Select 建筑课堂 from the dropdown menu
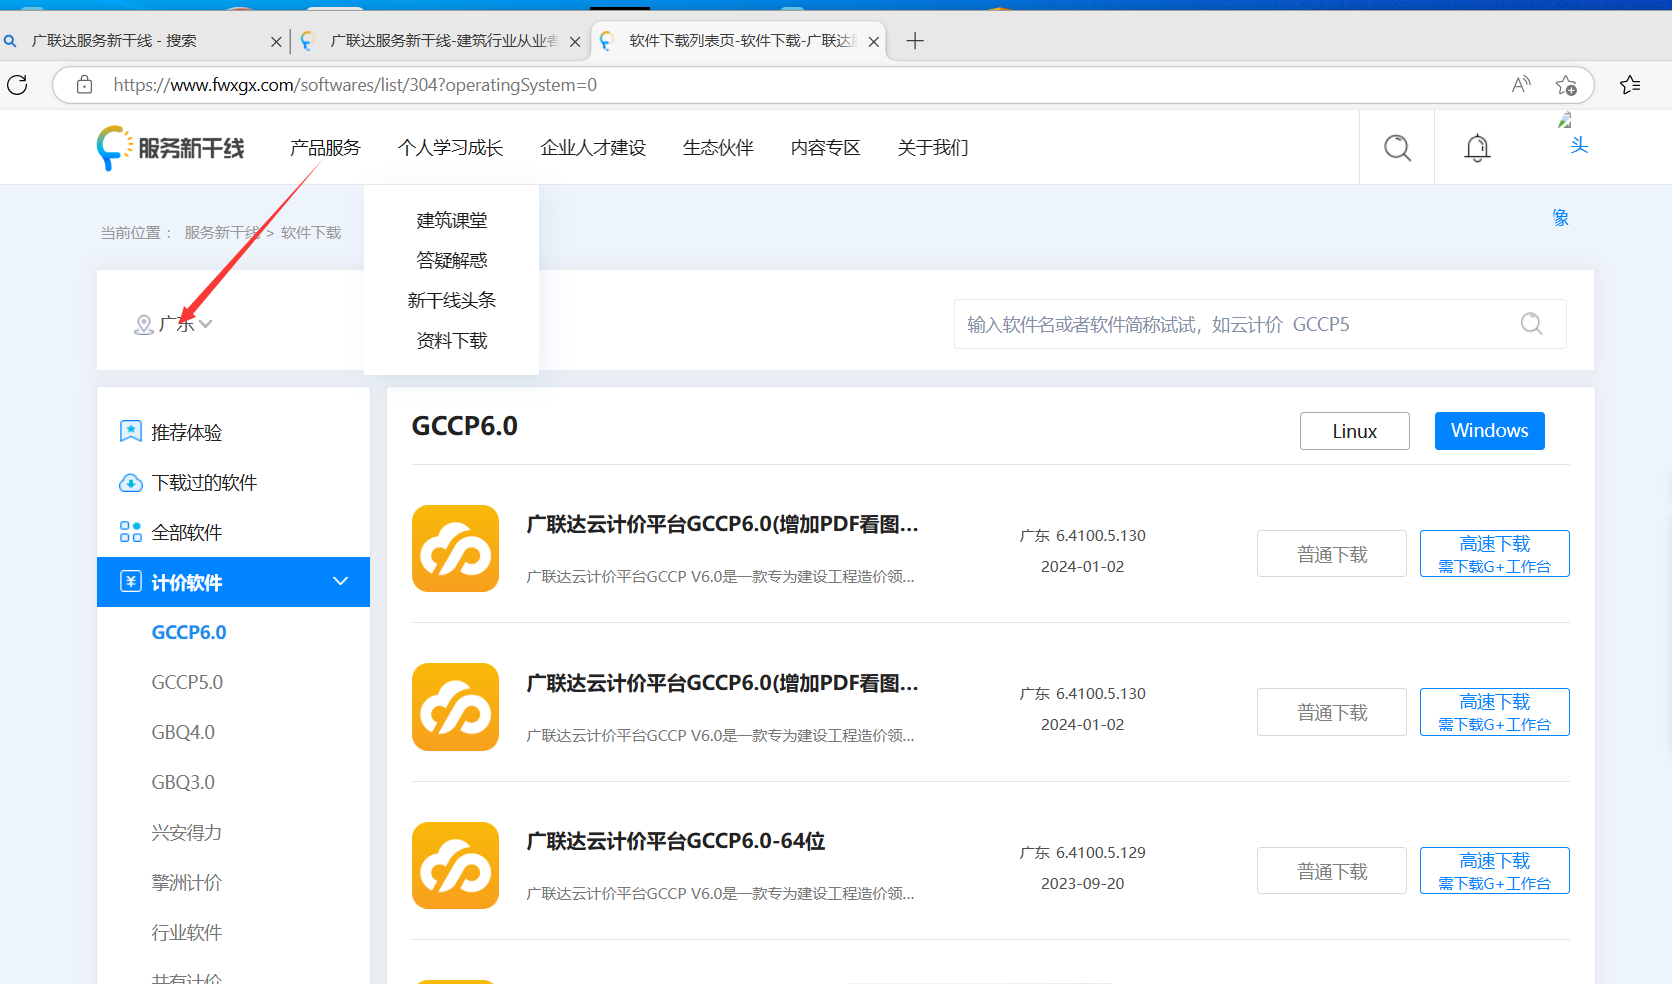Image resolution: width=1672 pixels, height=984 pixels. 452,220
